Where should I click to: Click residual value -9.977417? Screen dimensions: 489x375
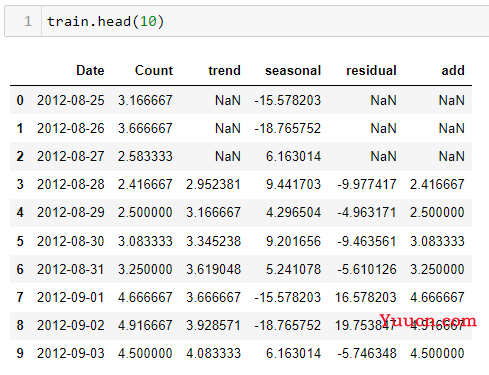pyautogui.click(x=367, y=184)
